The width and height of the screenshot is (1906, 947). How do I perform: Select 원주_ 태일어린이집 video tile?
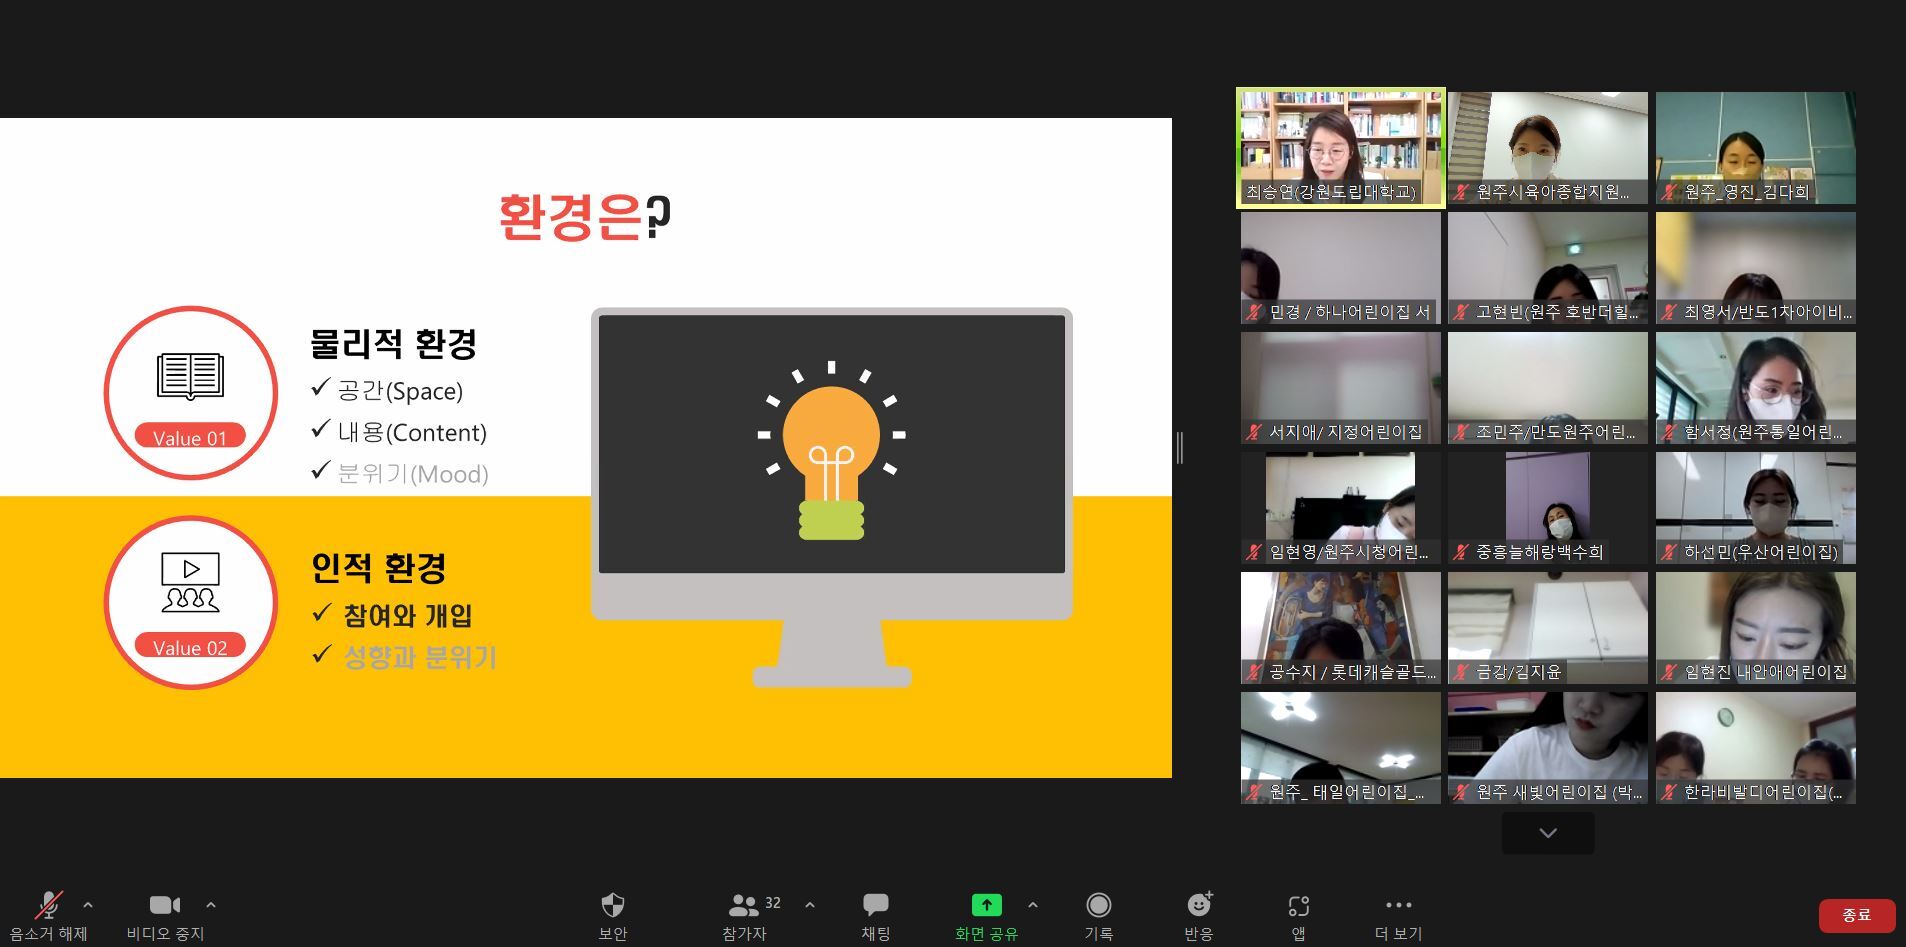point(1341,748)
